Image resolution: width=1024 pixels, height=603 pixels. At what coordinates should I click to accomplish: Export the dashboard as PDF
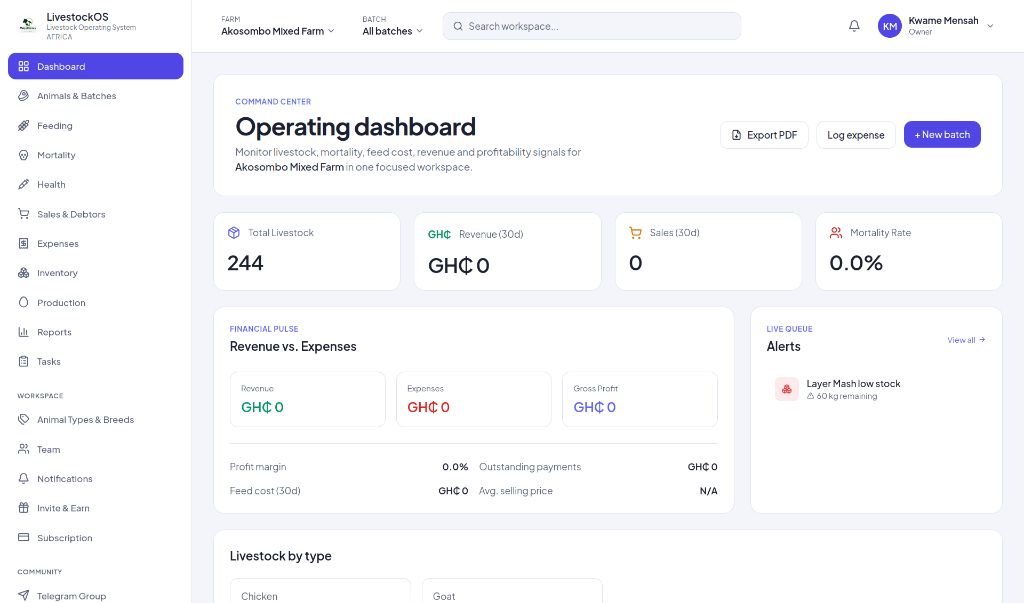pyautogui.click(x=764, y=135)
